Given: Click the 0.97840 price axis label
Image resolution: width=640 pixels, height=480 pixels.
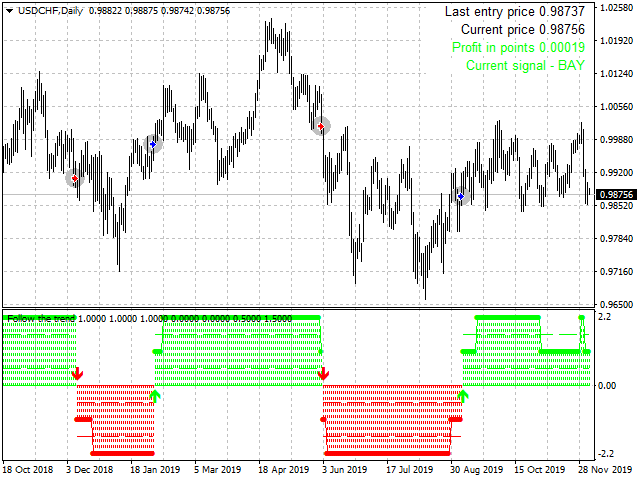Looking at the screenshot, I should point(616,238).
